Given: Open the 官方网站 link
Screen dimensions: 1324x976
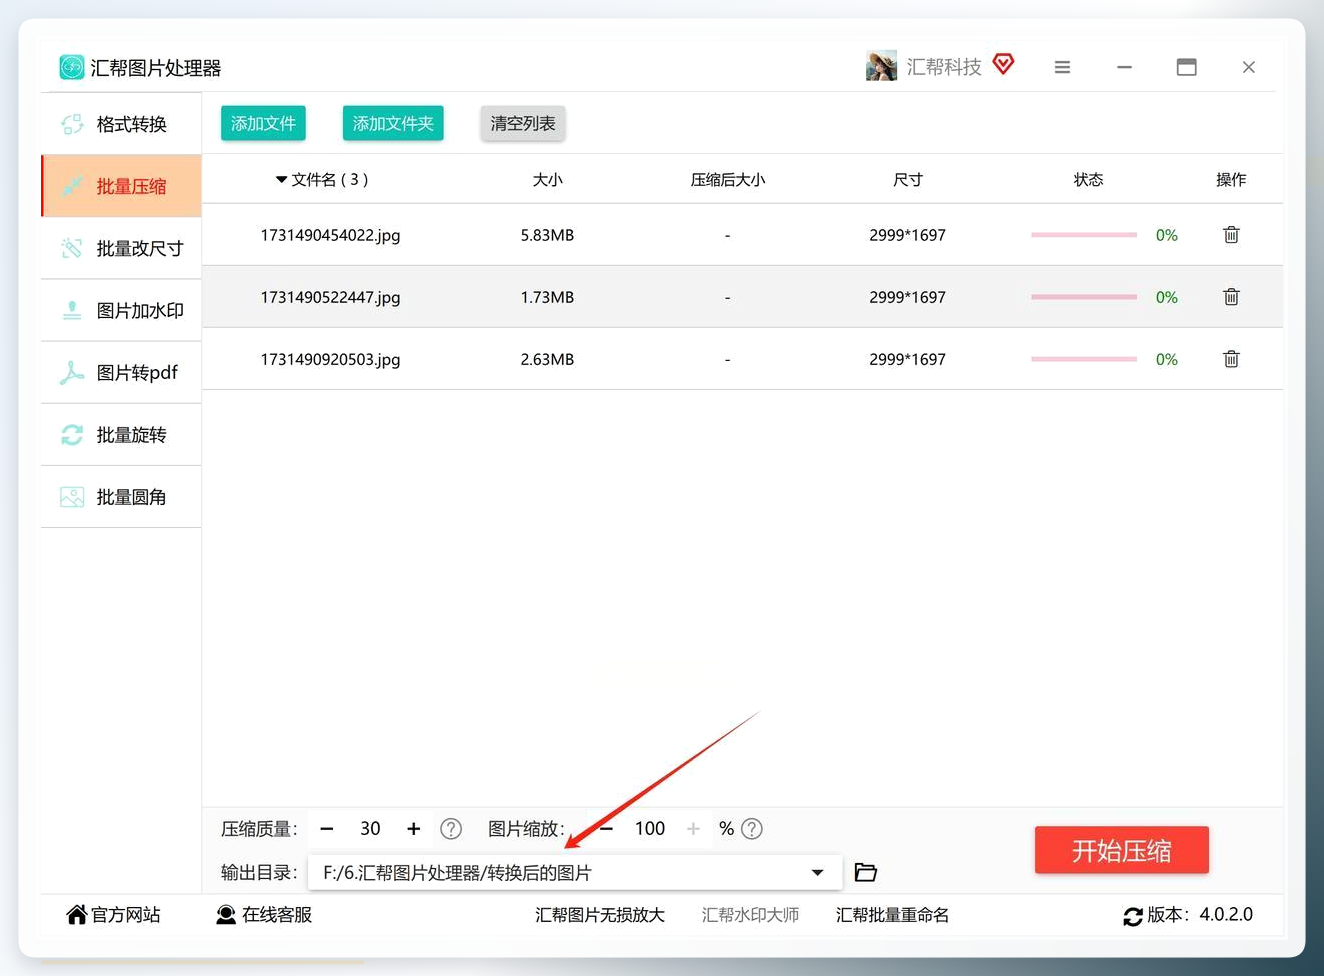Looking at the screenshot, I should coord(114,915).
